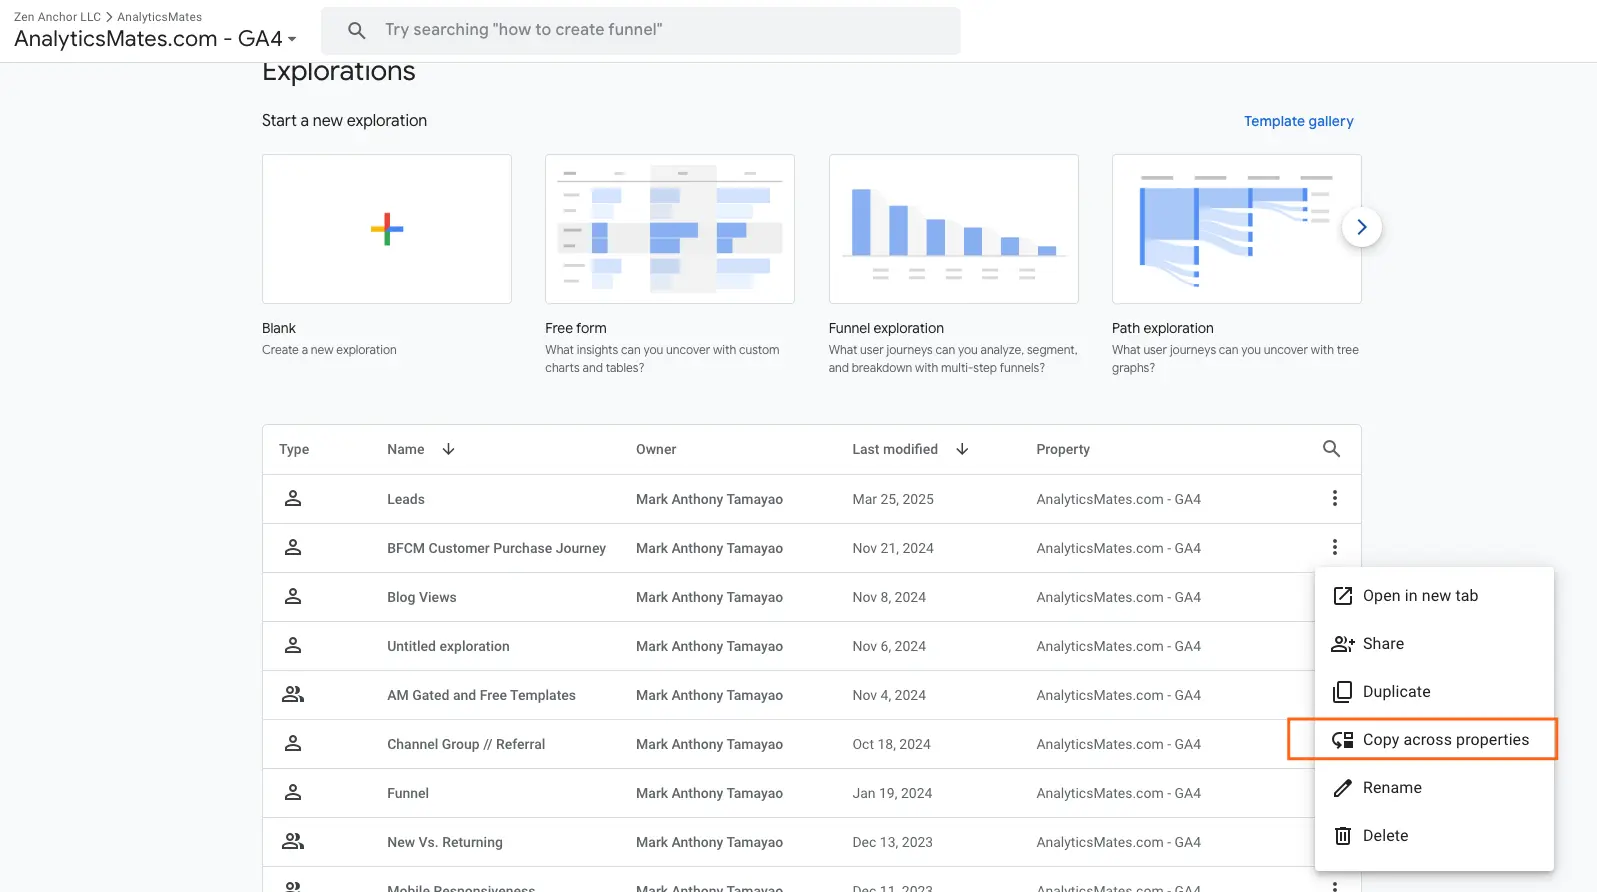Sort by Last modified column arrow
Viewport: 1597px width, 892px height.
(962, 449)
